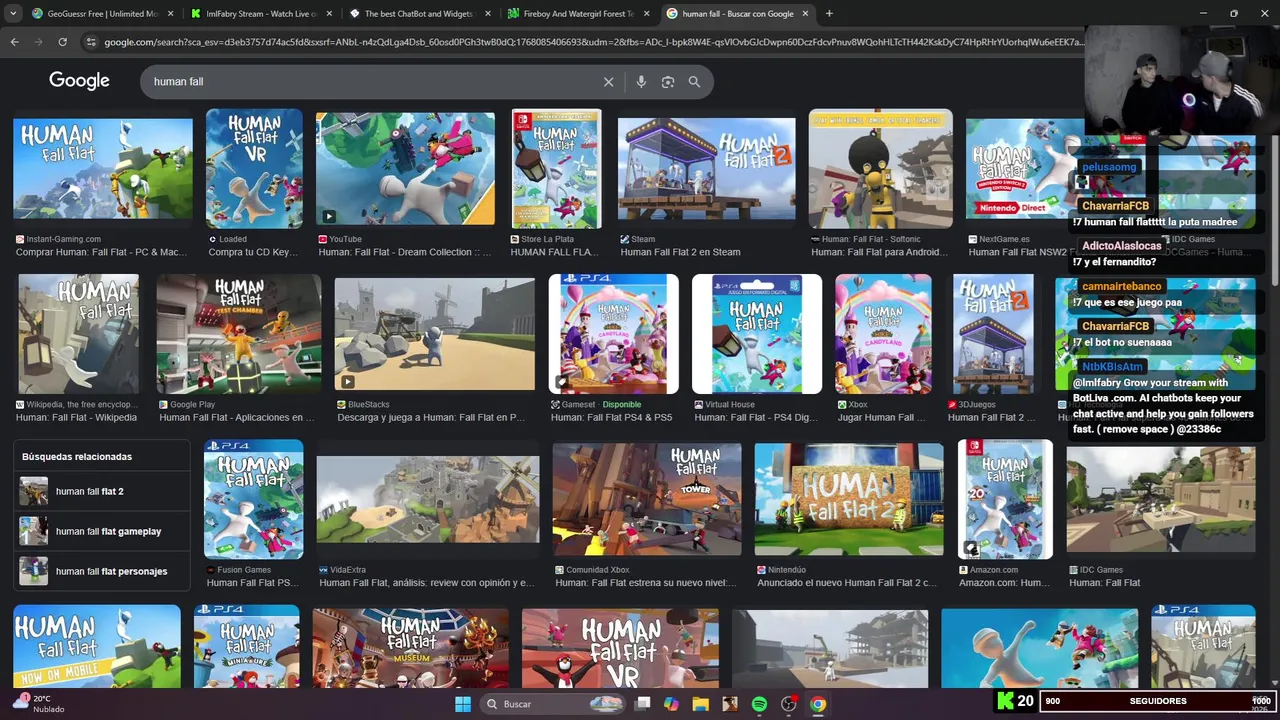Open the BlueStacks windmill gameplay thumbnail
The image size is (1280, 720).
coord(435,334)
